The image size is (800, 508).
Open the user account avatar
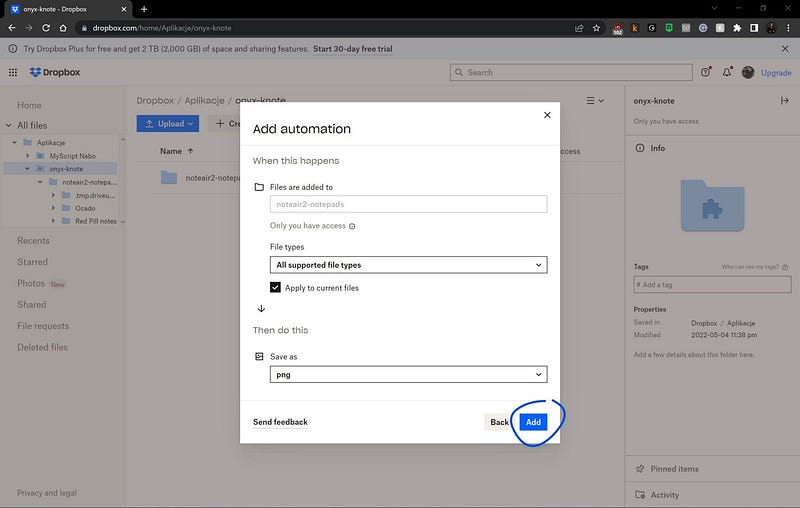click(x=748, y=72)
